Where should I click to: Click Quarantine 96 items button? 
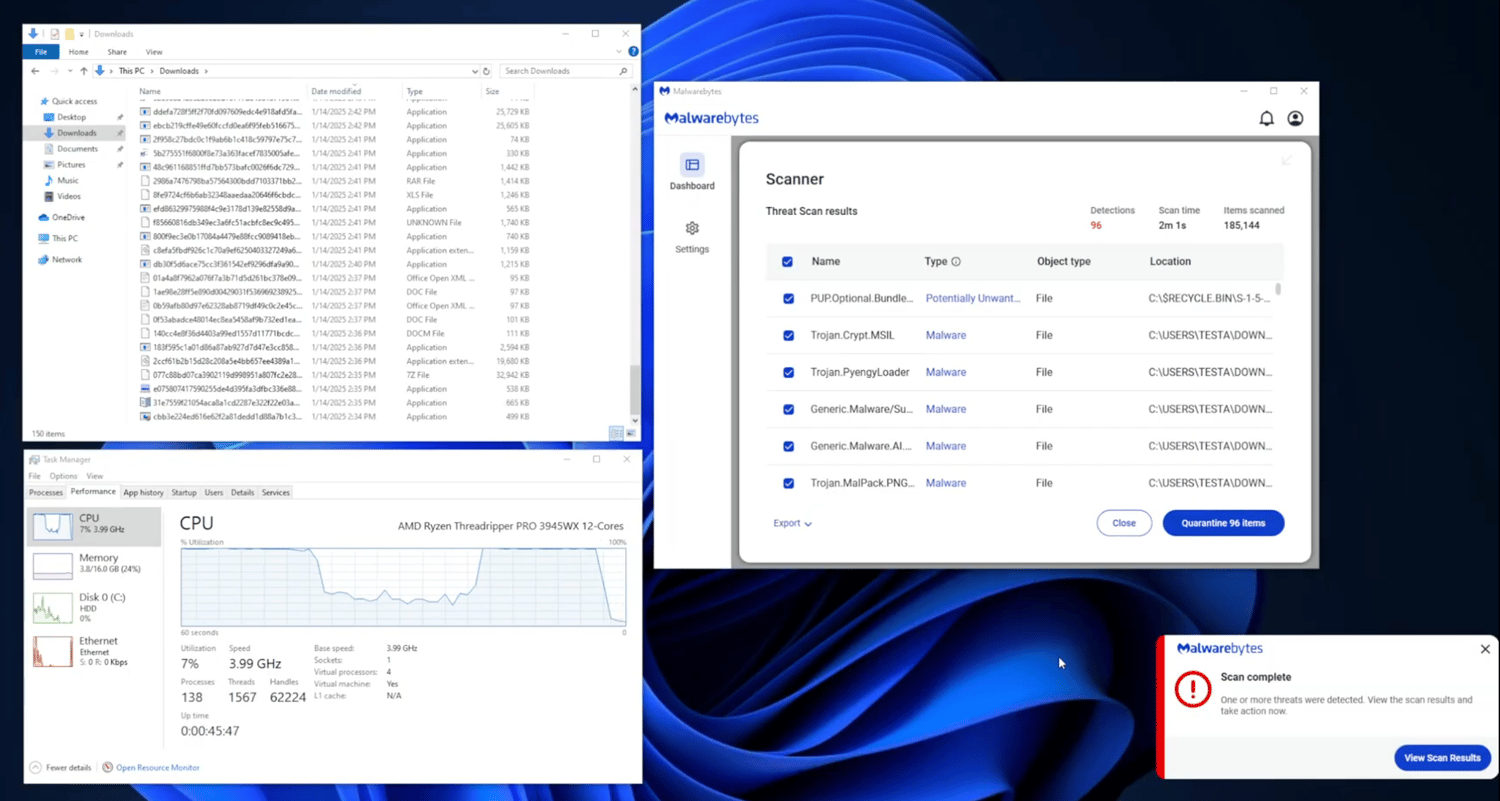pyautogui.click(x=1223, y=523)
